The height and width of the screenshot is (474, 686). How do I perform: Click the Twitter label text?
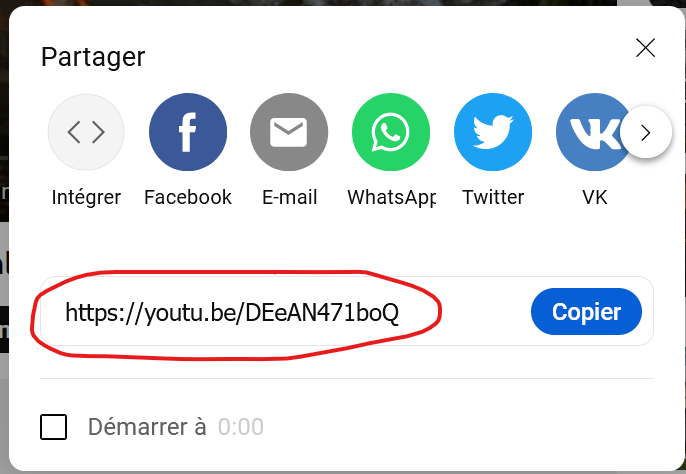click(493, 197)
